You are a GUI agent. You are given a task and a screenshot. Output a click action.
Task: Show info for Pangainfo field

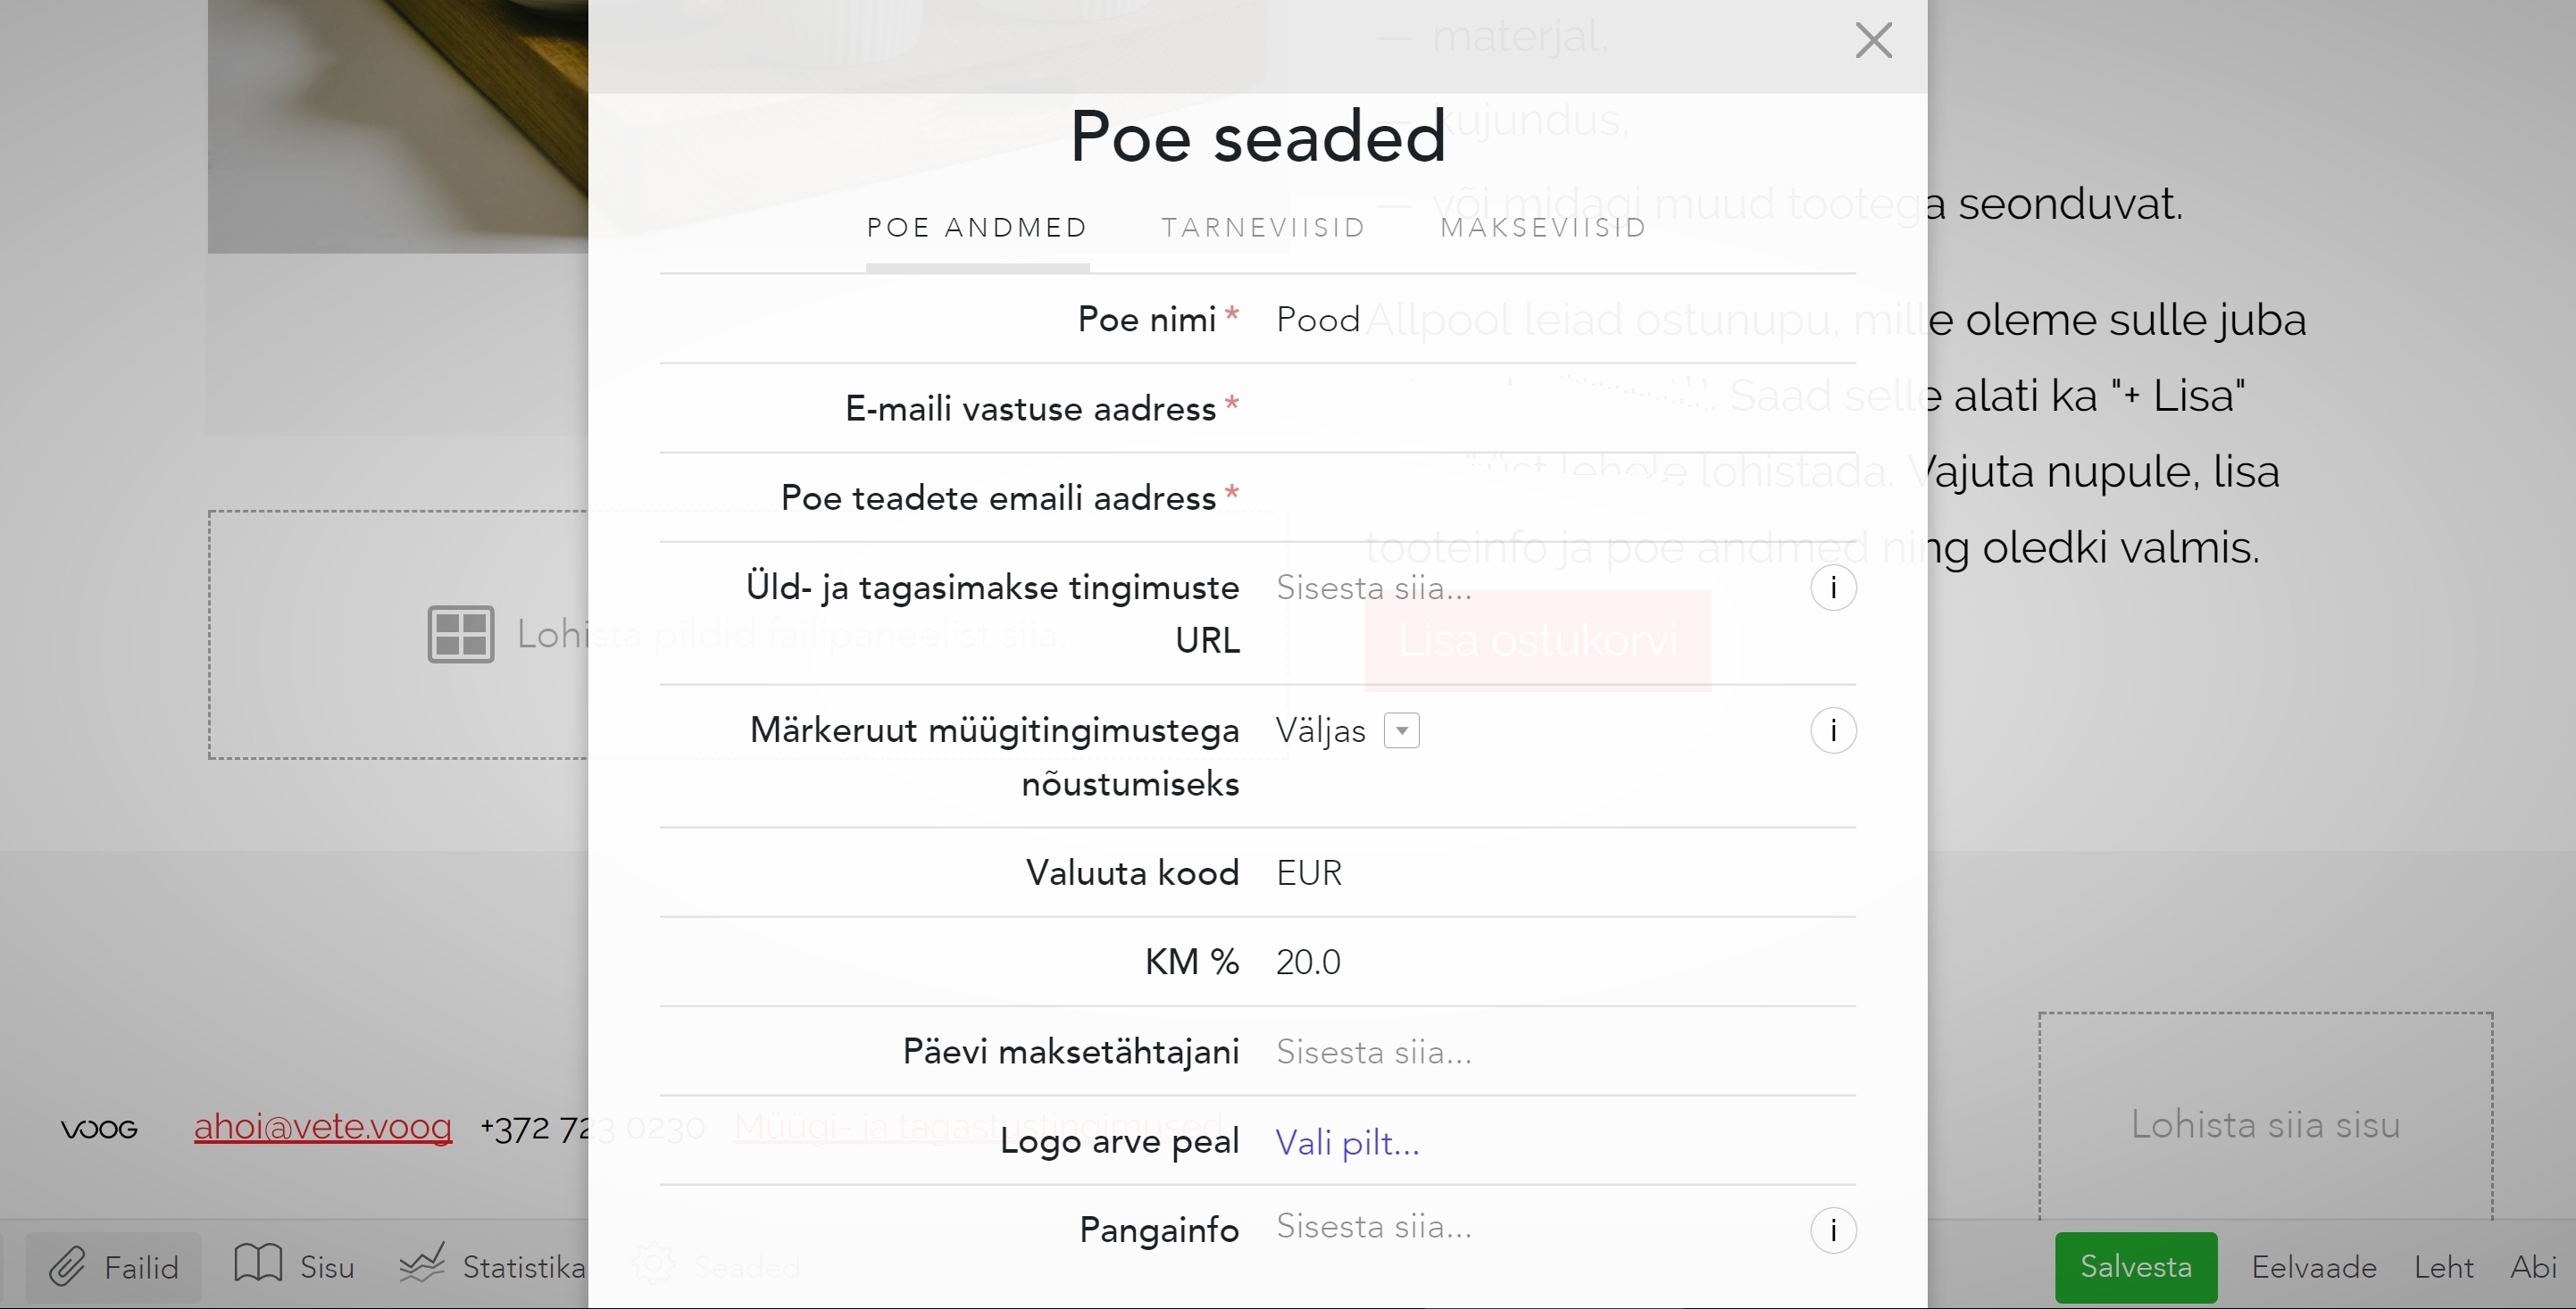(1832, 1230)
